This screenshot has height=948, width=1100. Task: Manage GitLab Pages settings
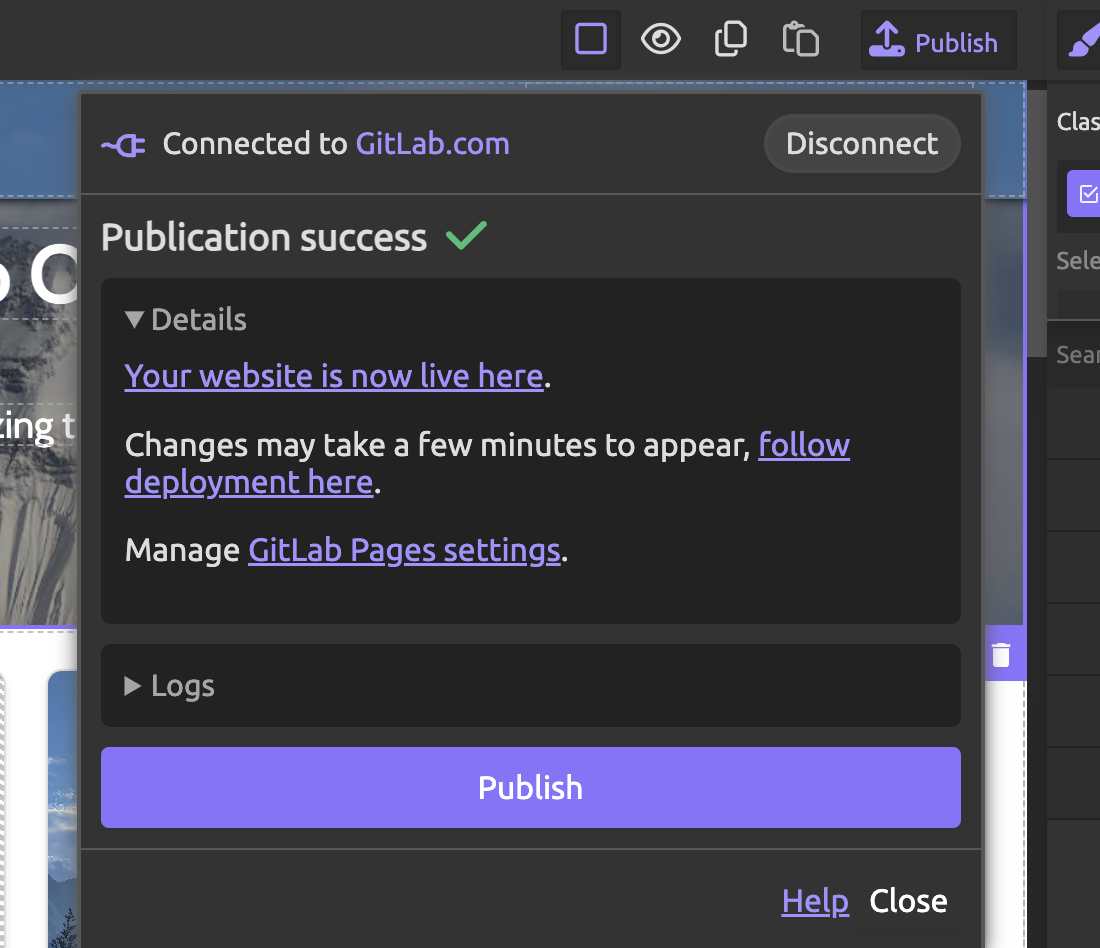pos(404,550)
